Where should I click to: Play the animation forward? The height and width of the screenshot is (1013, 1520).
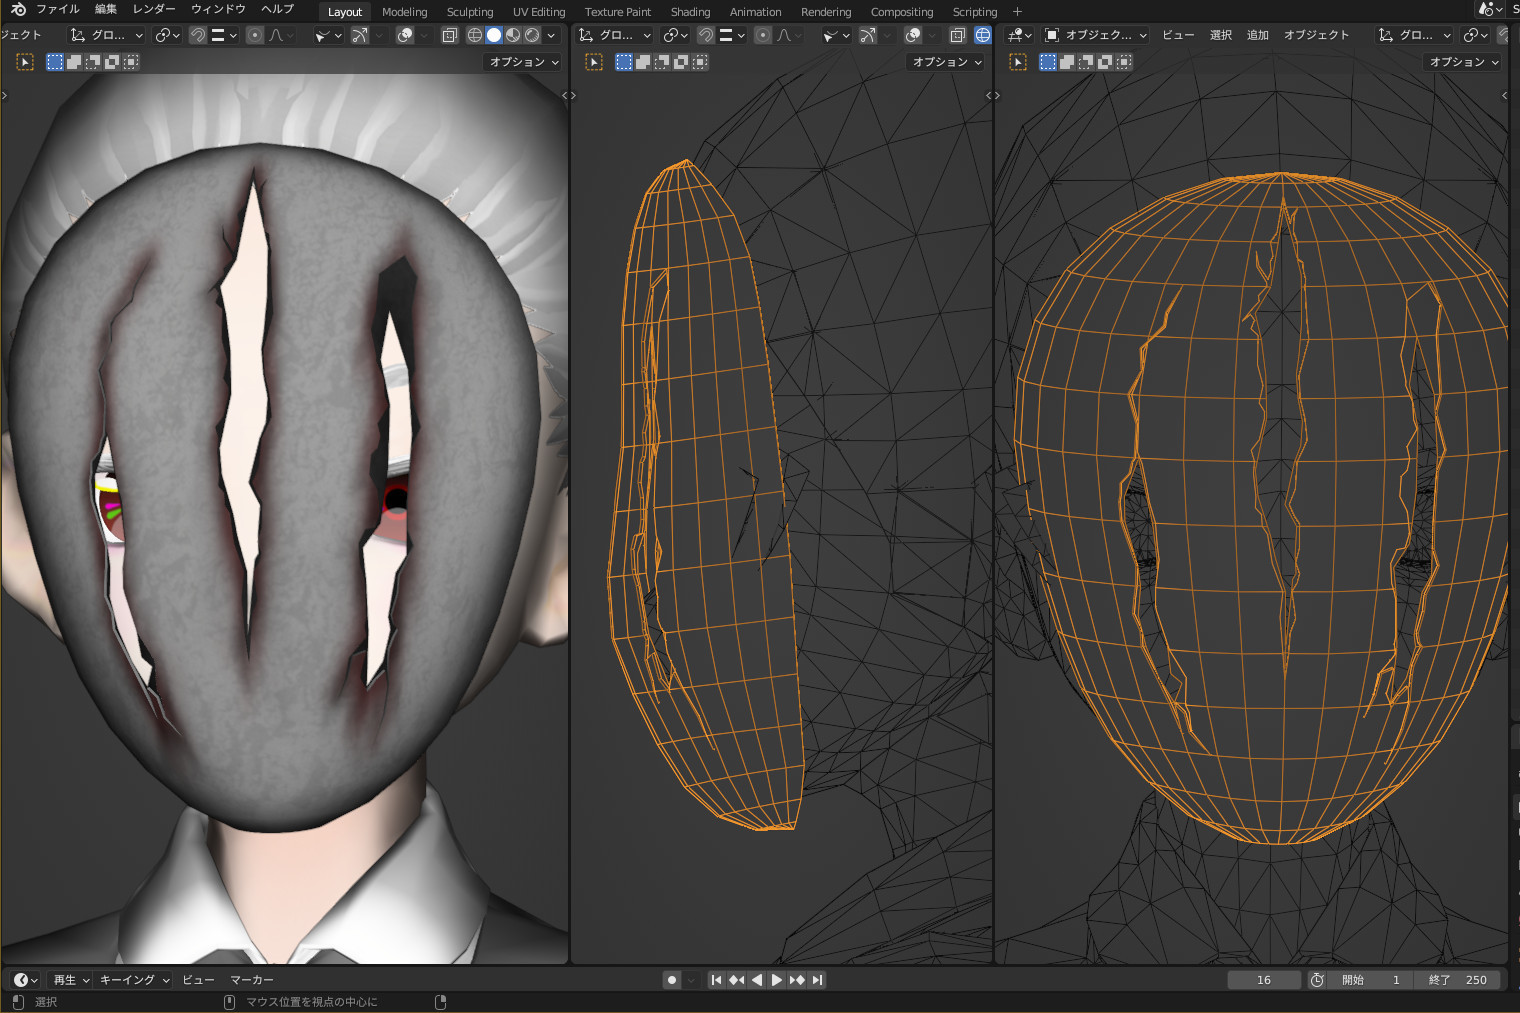pos(777,979)
